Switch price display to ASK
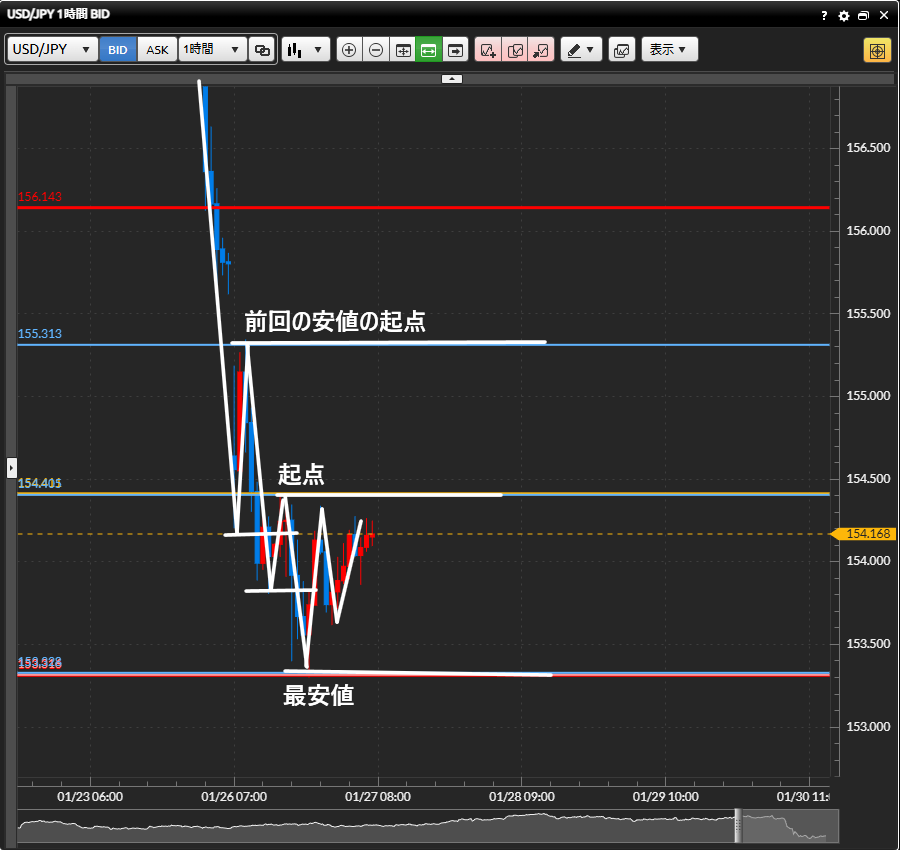 coord(157,50)
